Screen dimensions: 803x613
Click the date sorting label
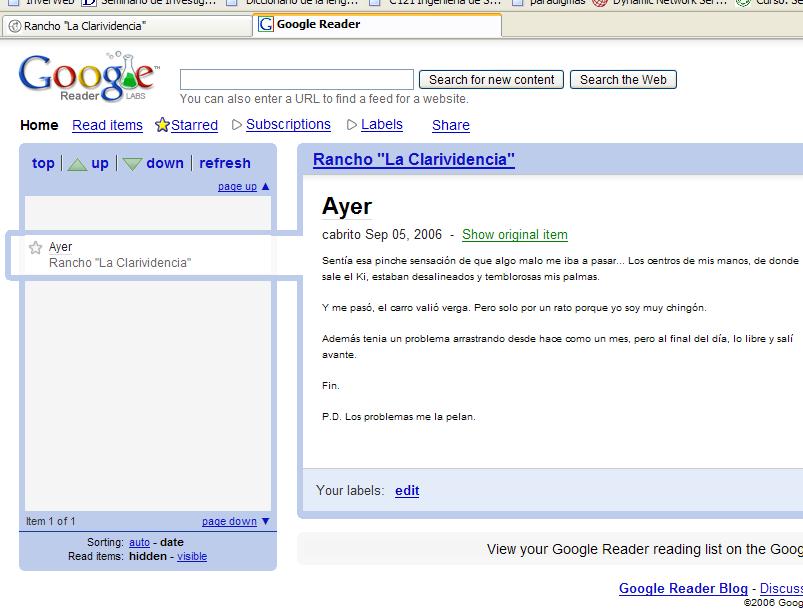click(172, 542)
